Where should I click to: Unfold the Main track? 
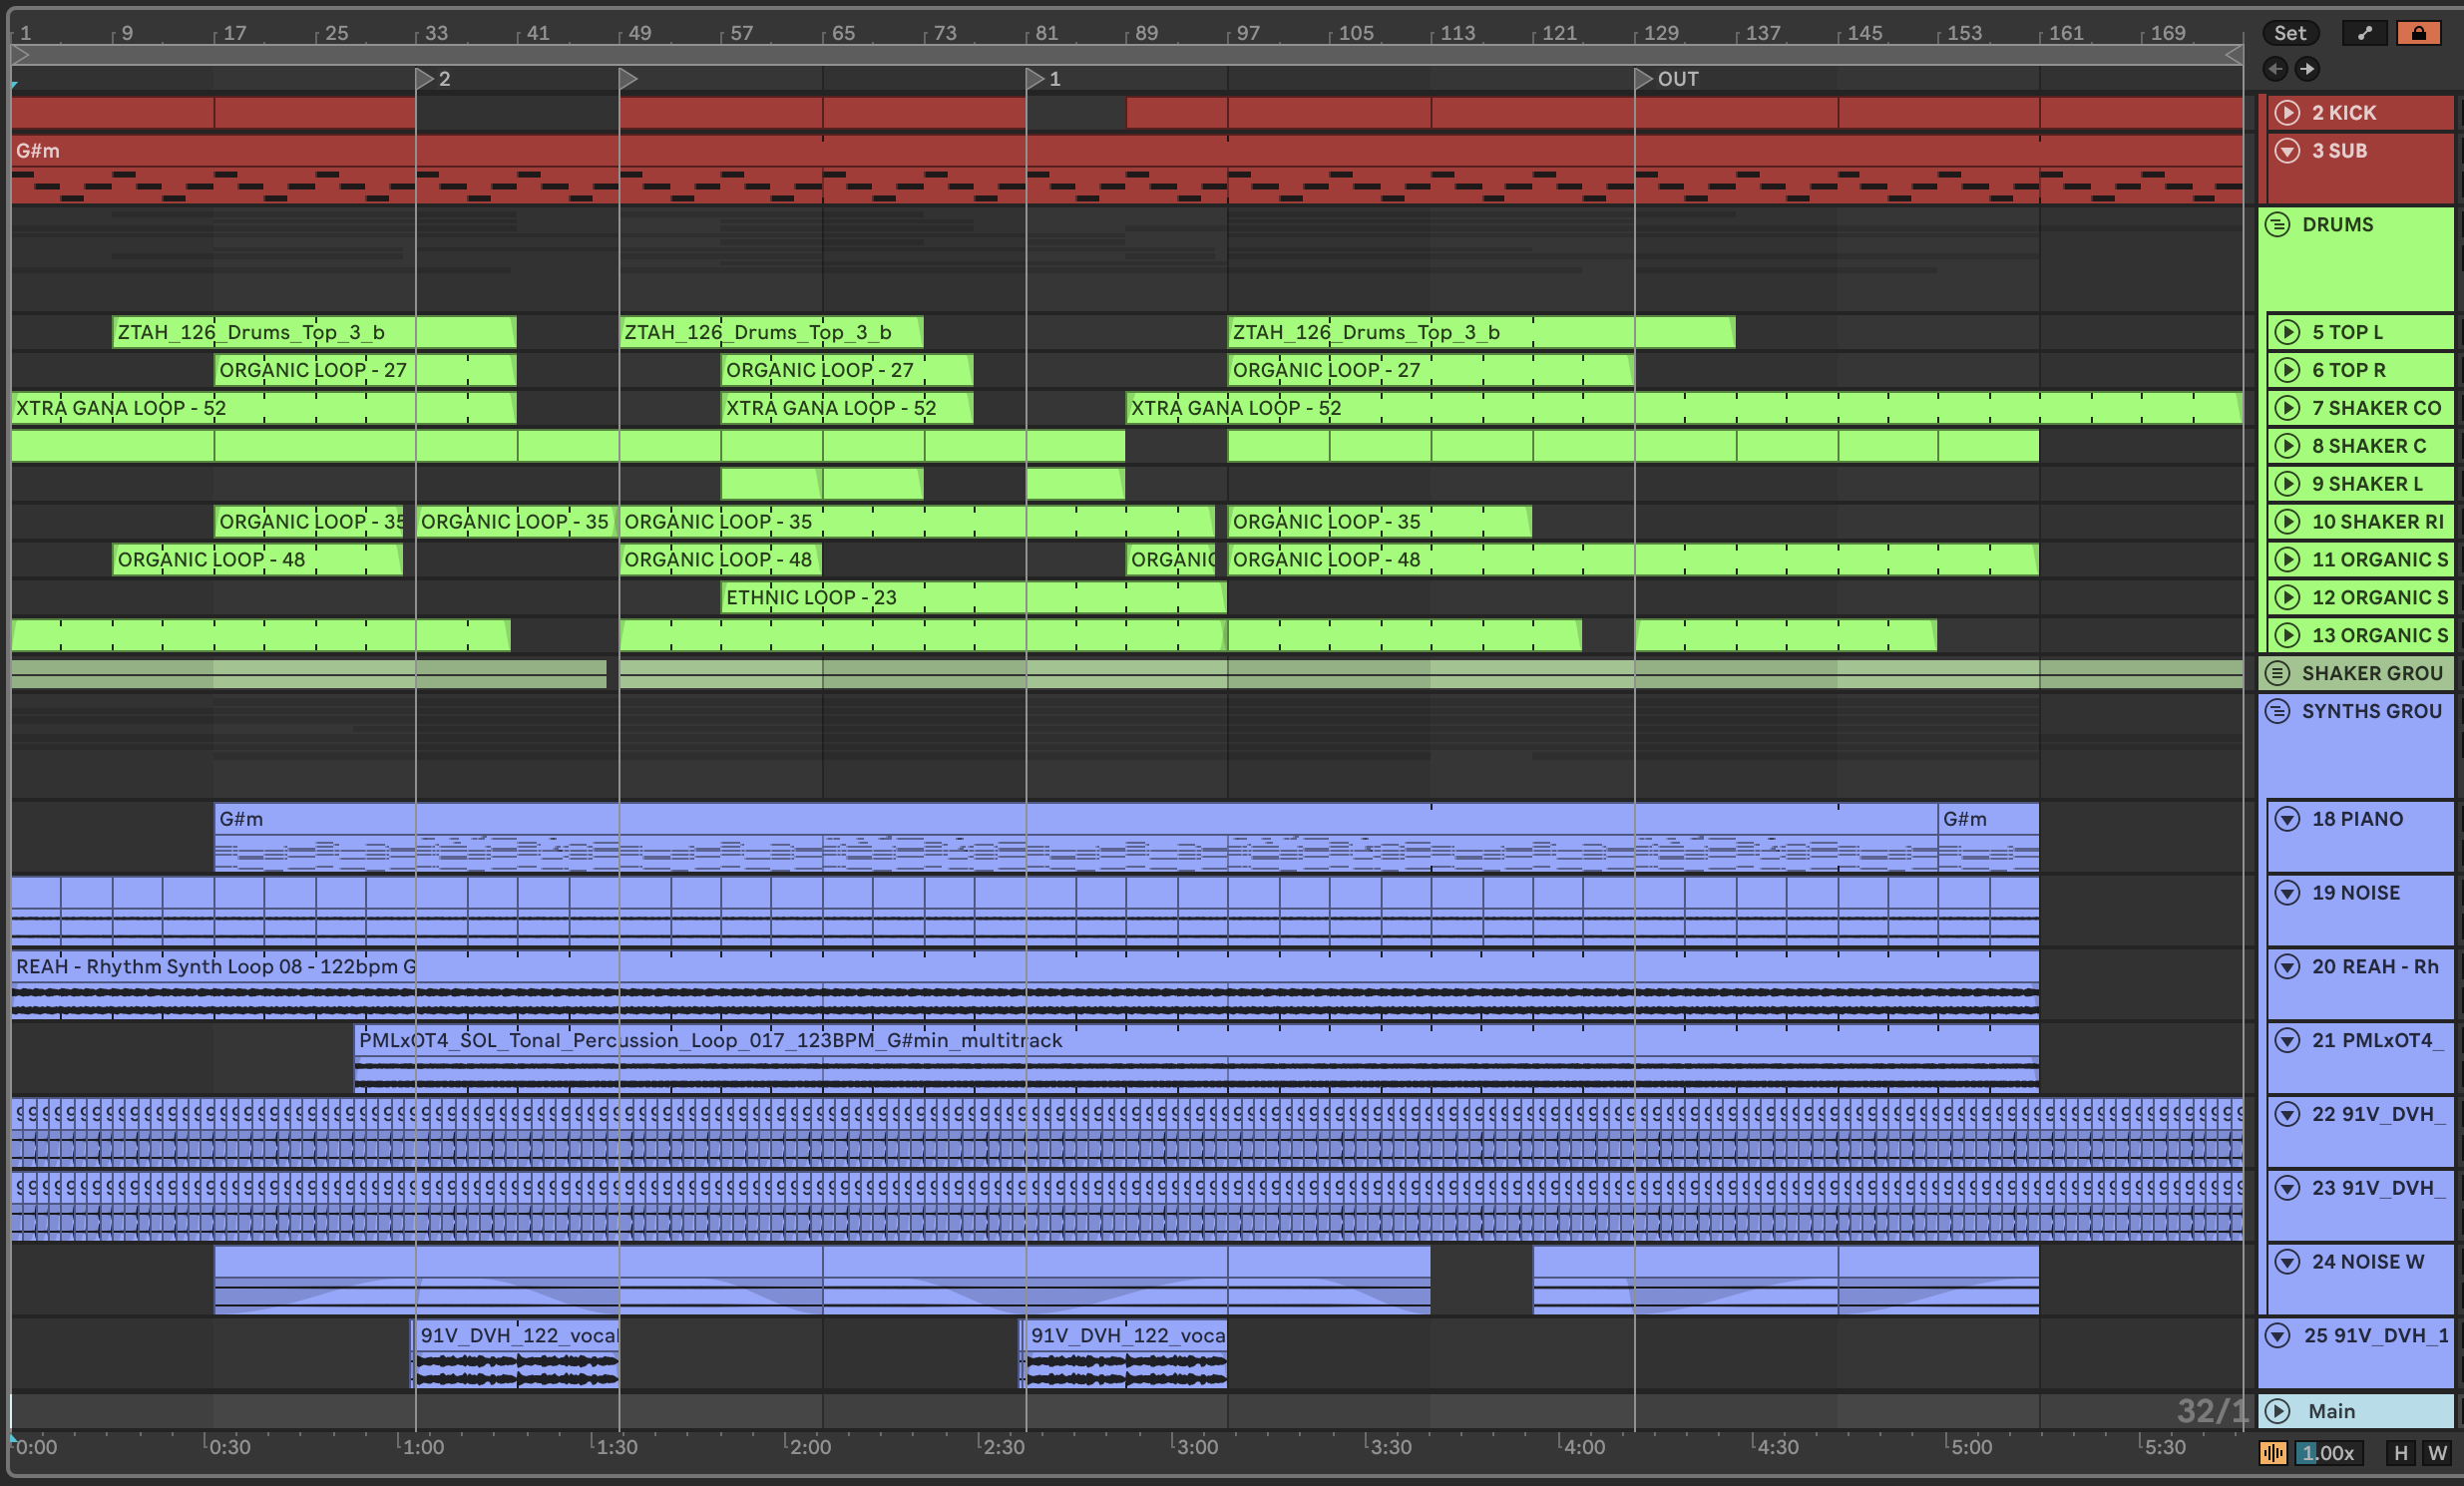pyautogui.click(x=2278, y=1411)
